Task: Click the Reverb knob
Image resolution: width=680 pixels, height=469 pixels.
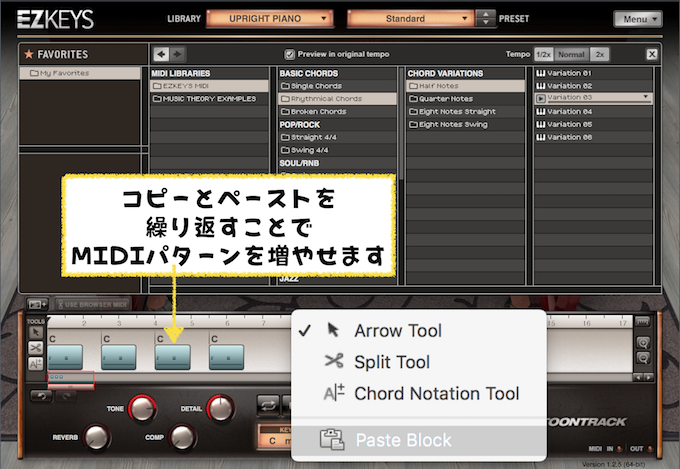Action: [x=97, y=437]
